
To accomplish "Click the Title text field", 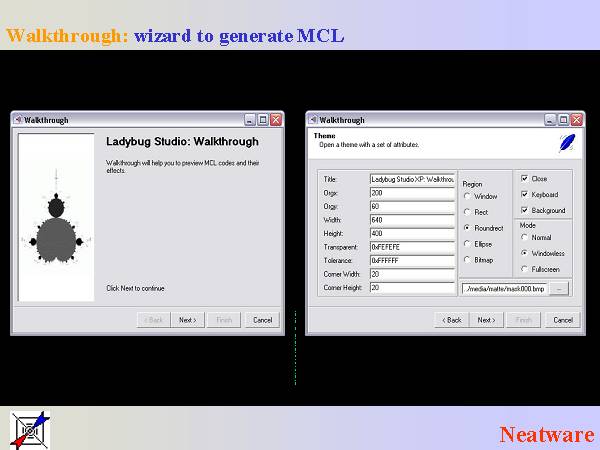I will coord(412,179).
